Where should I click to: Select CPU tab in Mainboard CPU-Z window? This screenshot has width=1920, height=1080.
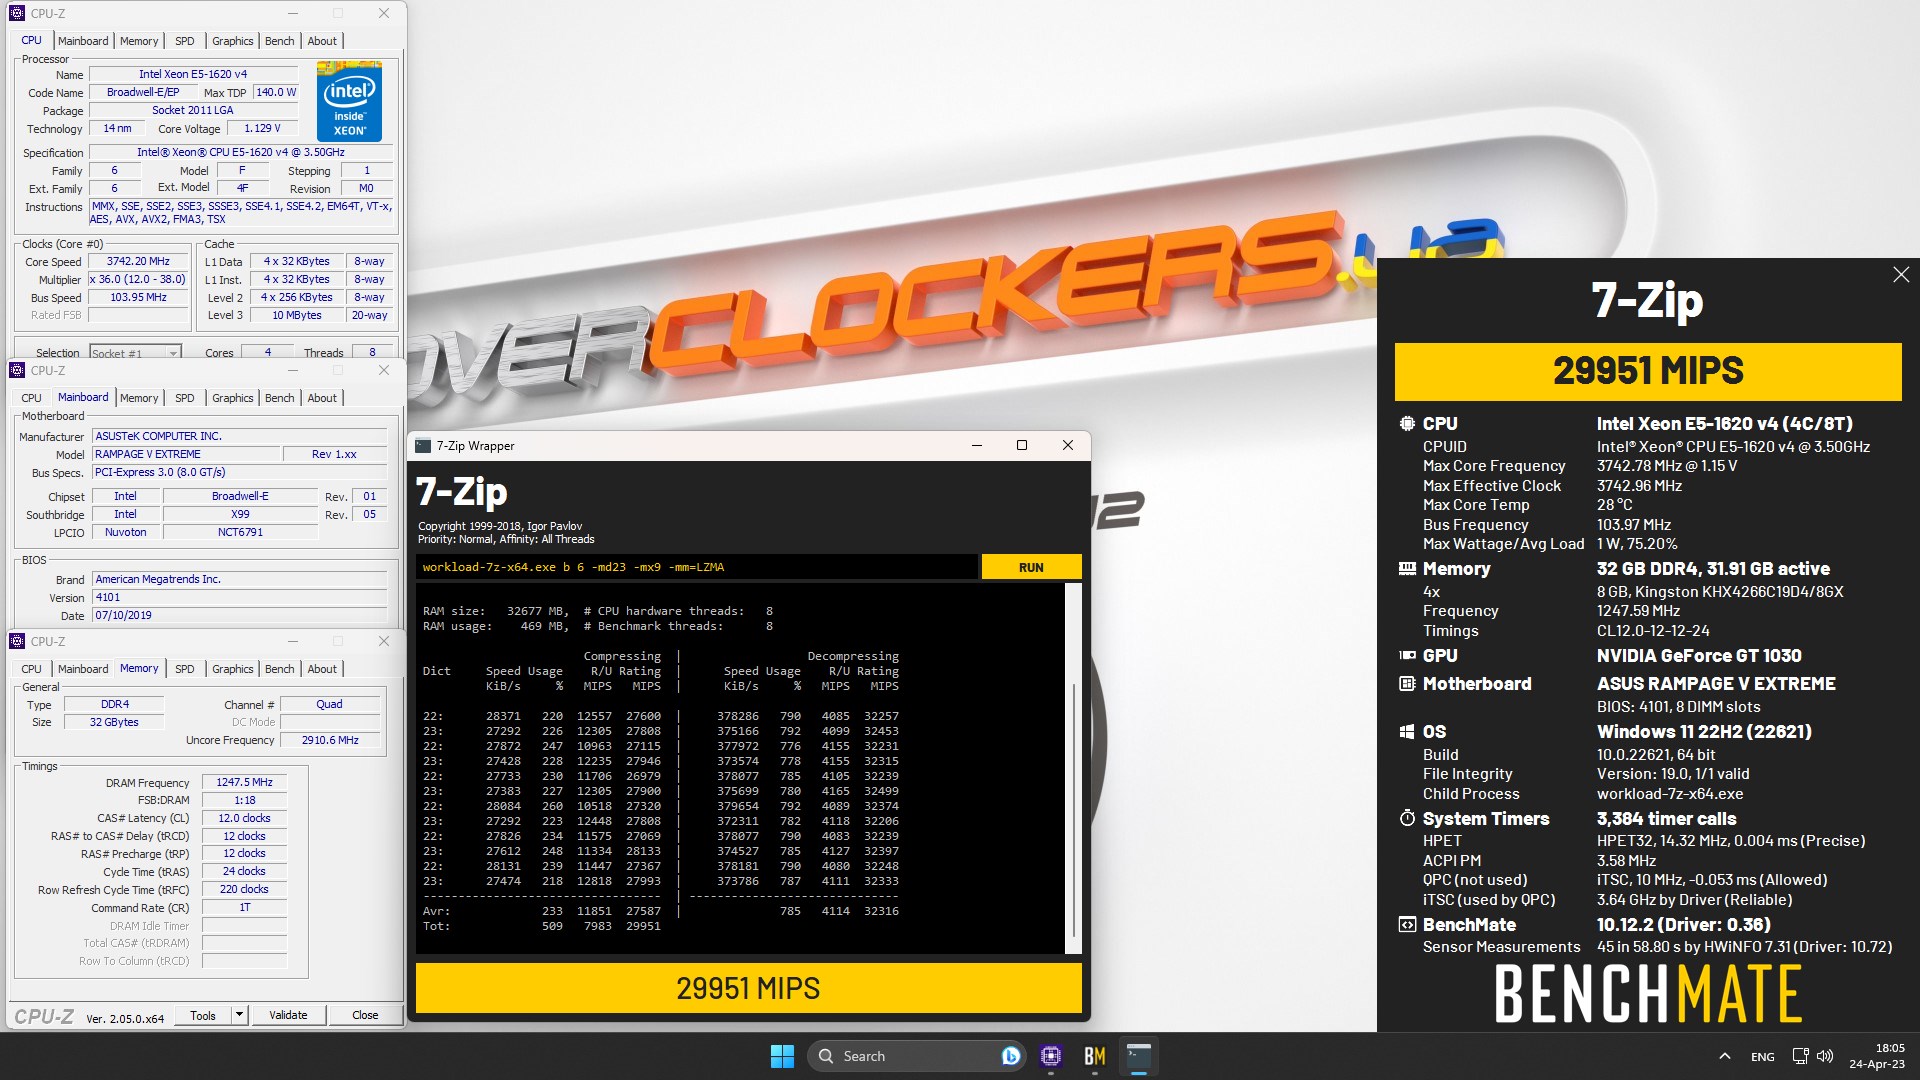click(x=32, y=398)
